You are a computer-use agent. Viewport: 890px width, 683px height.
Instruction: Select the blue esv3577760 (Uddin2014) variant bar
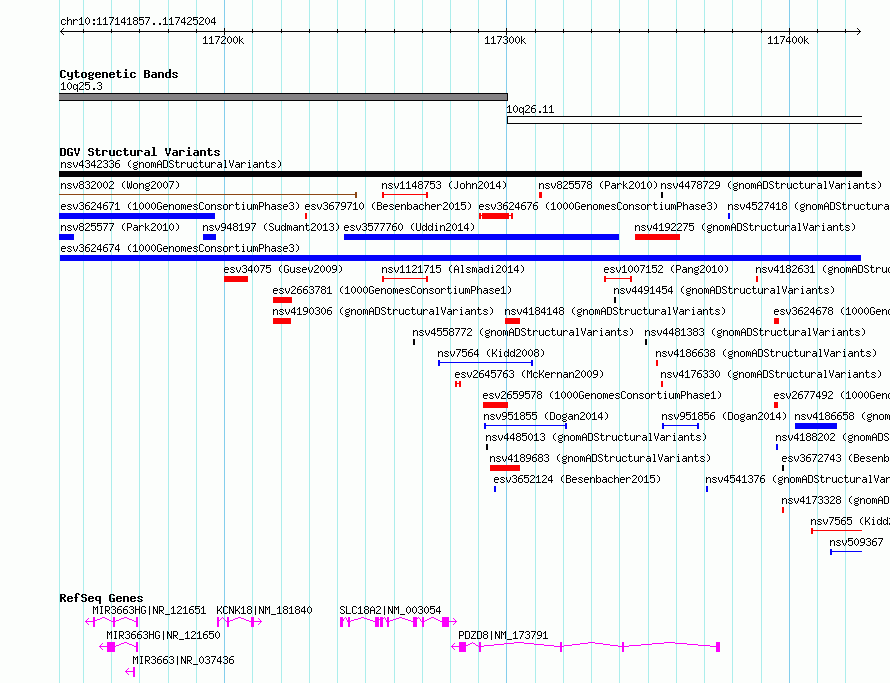[x=481, y=237]
